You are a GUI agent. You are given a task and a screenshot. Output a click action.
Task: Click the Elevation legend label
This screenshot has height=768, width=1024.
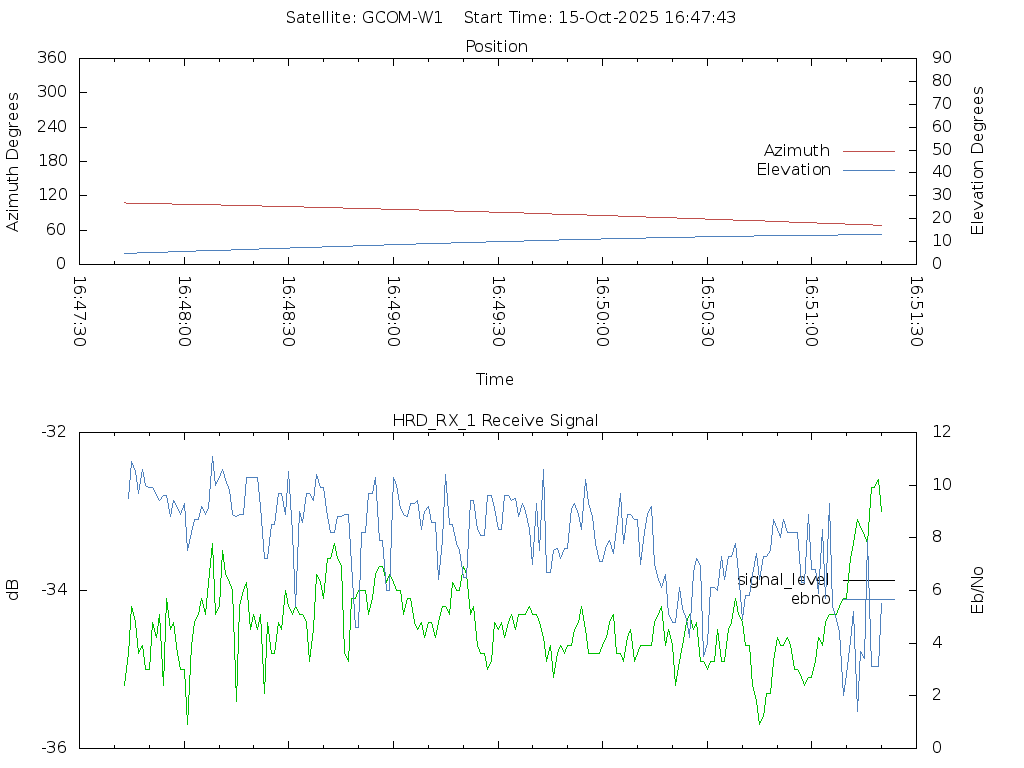click(x=793, y=170)
